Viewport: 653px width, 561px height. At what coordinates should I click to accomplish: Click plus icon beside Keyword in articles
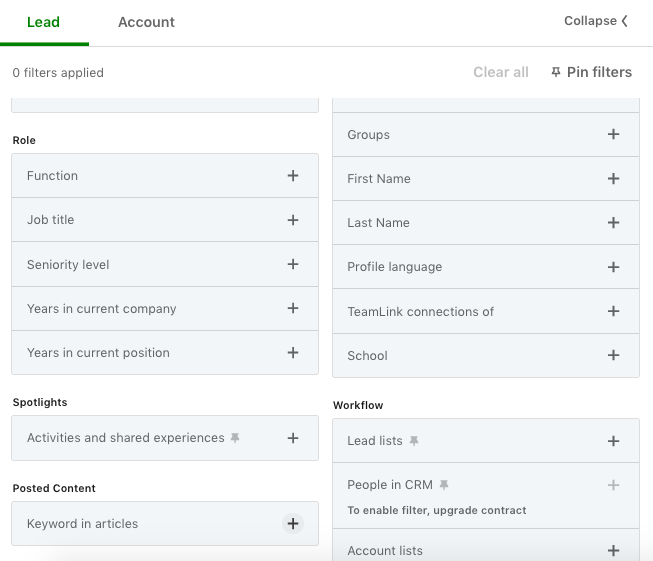292,524
